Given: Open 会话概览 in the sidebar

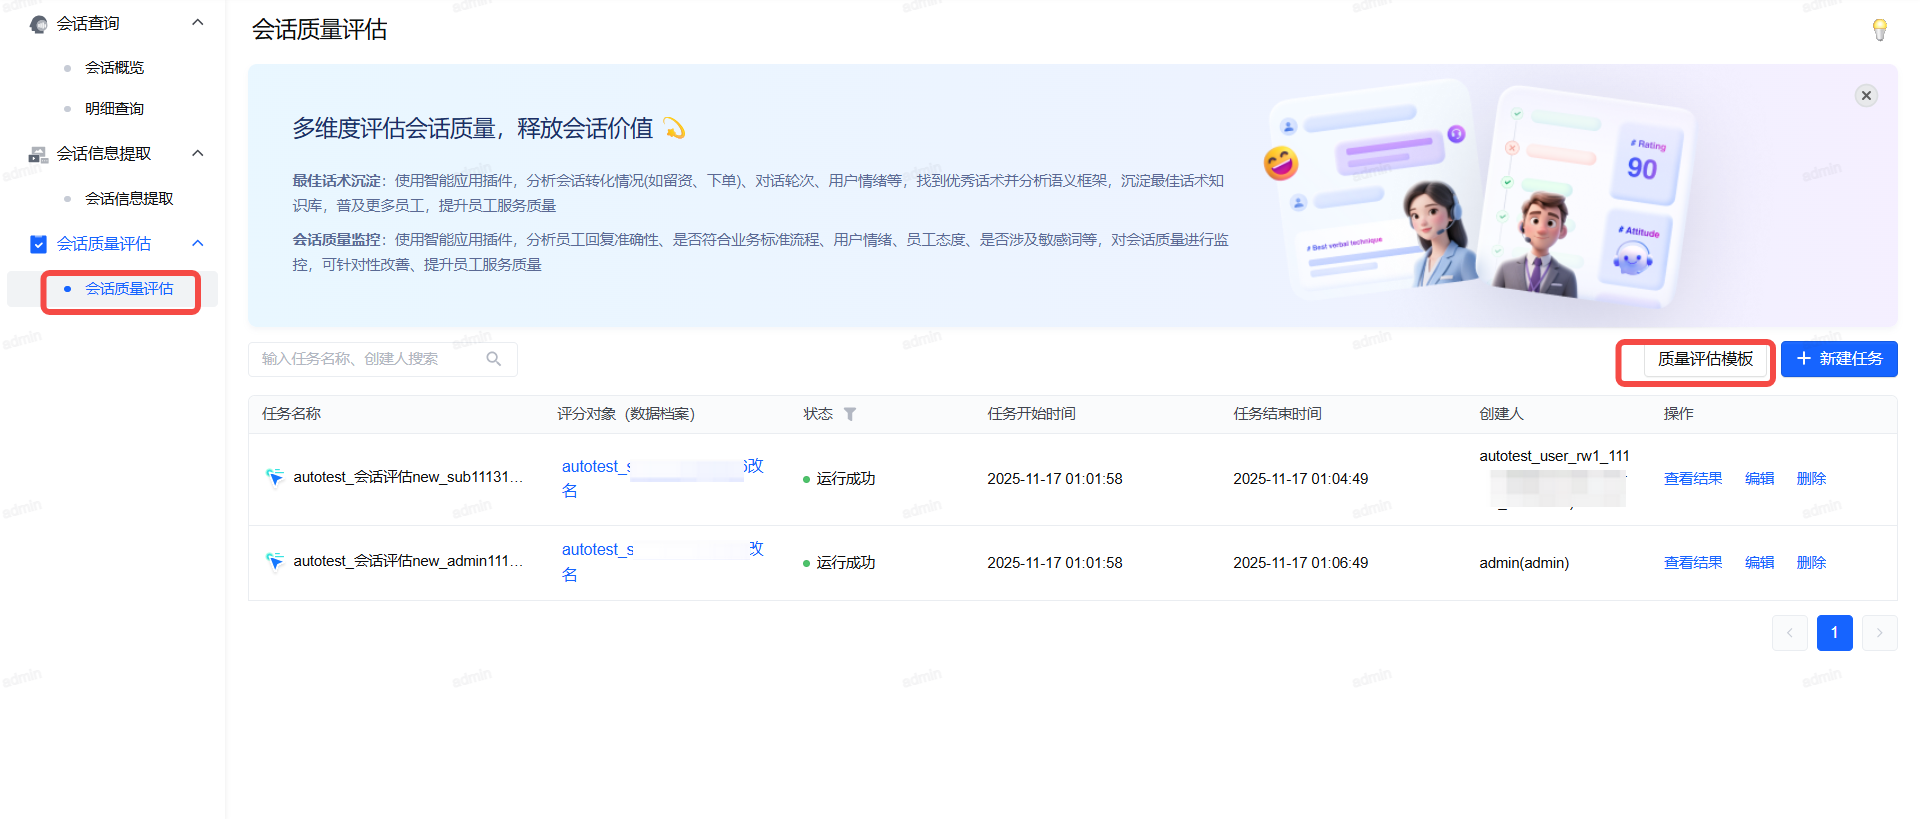Looking at the screenshot, I should click(114, 68).
